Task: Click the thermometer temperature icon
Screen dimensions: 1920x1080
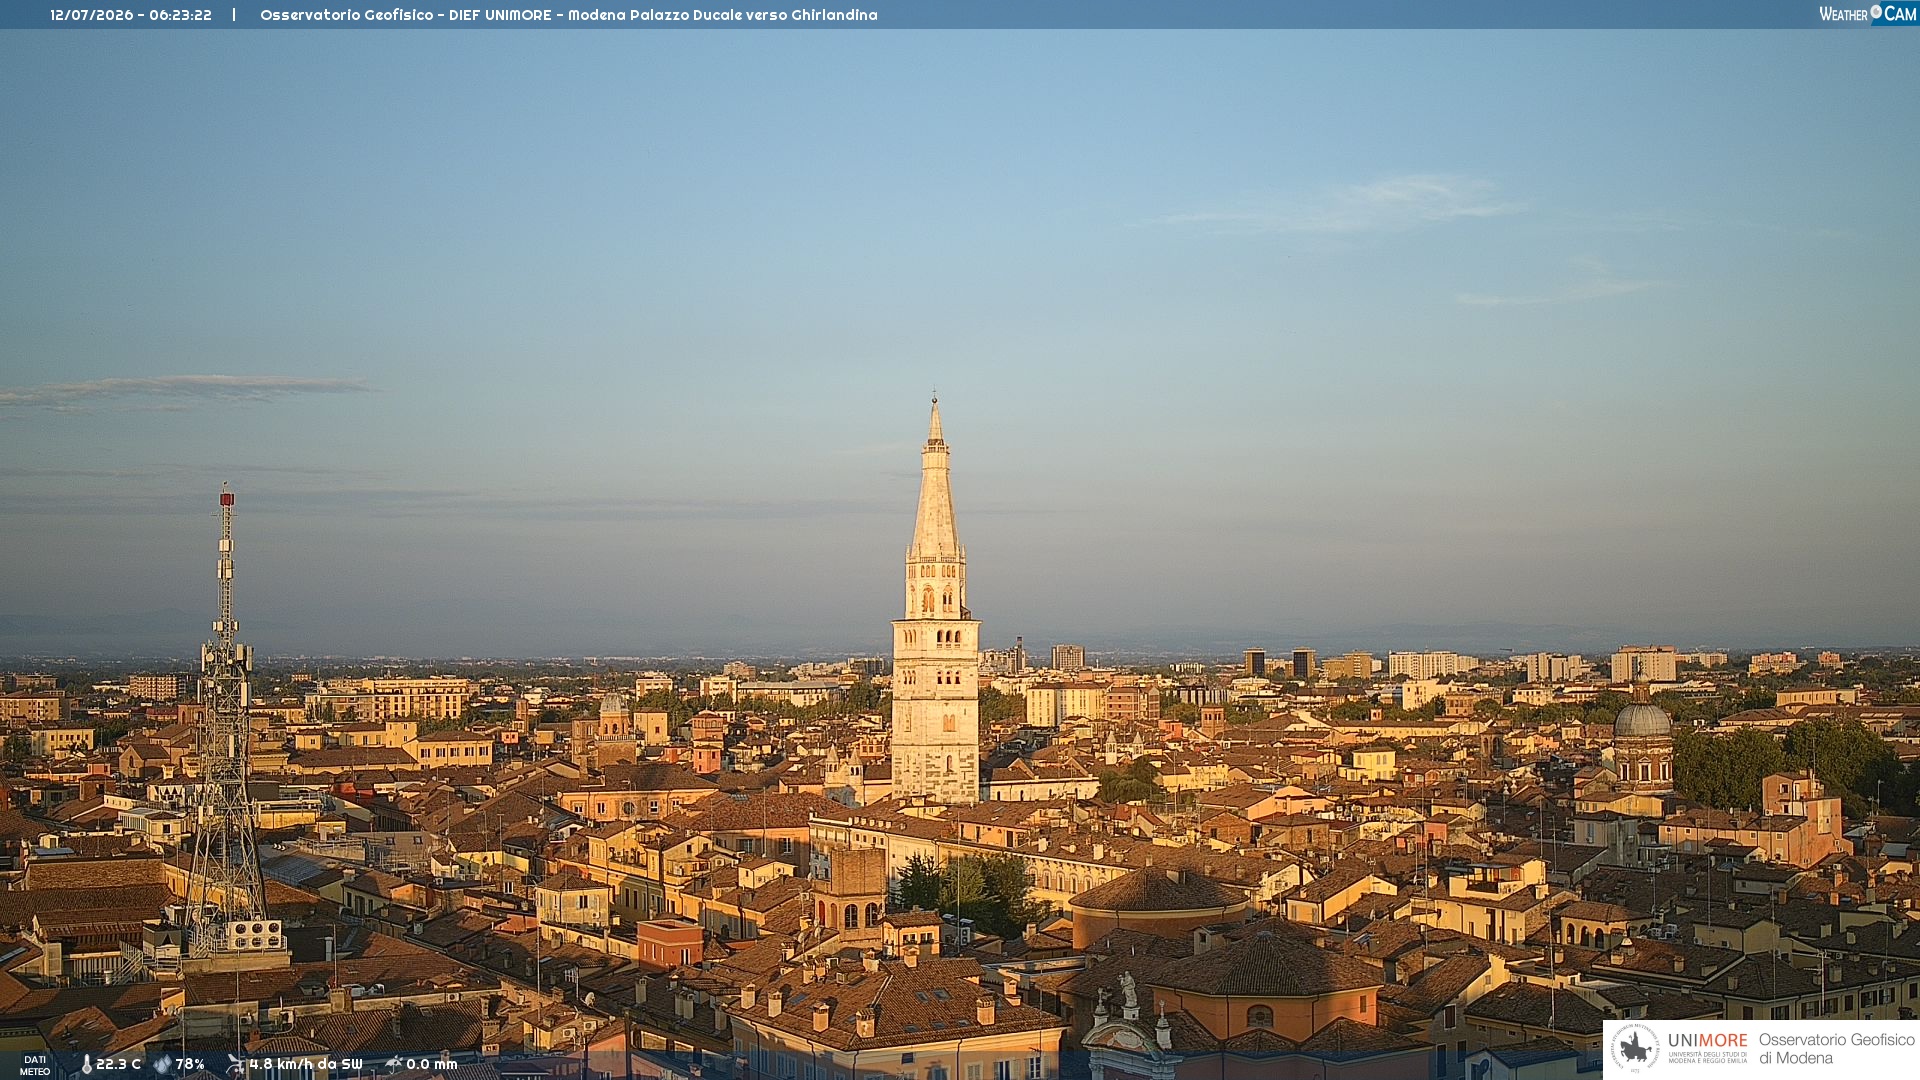Action: click(86, 1064)
